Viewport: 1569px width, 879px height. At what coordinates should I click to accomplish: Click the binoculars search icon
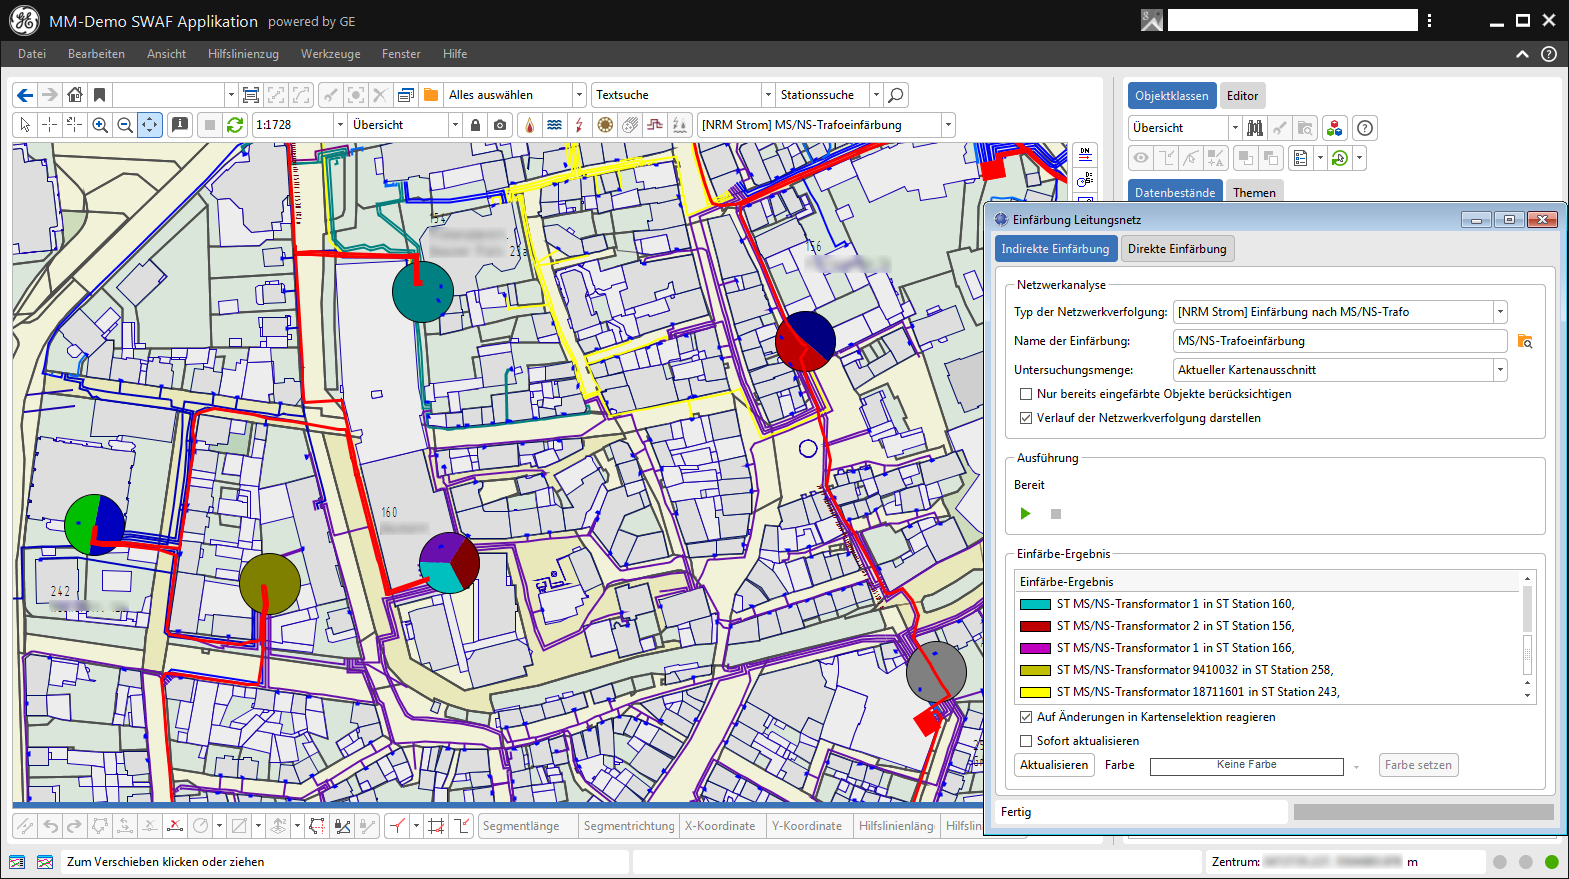pos(1255,128)
